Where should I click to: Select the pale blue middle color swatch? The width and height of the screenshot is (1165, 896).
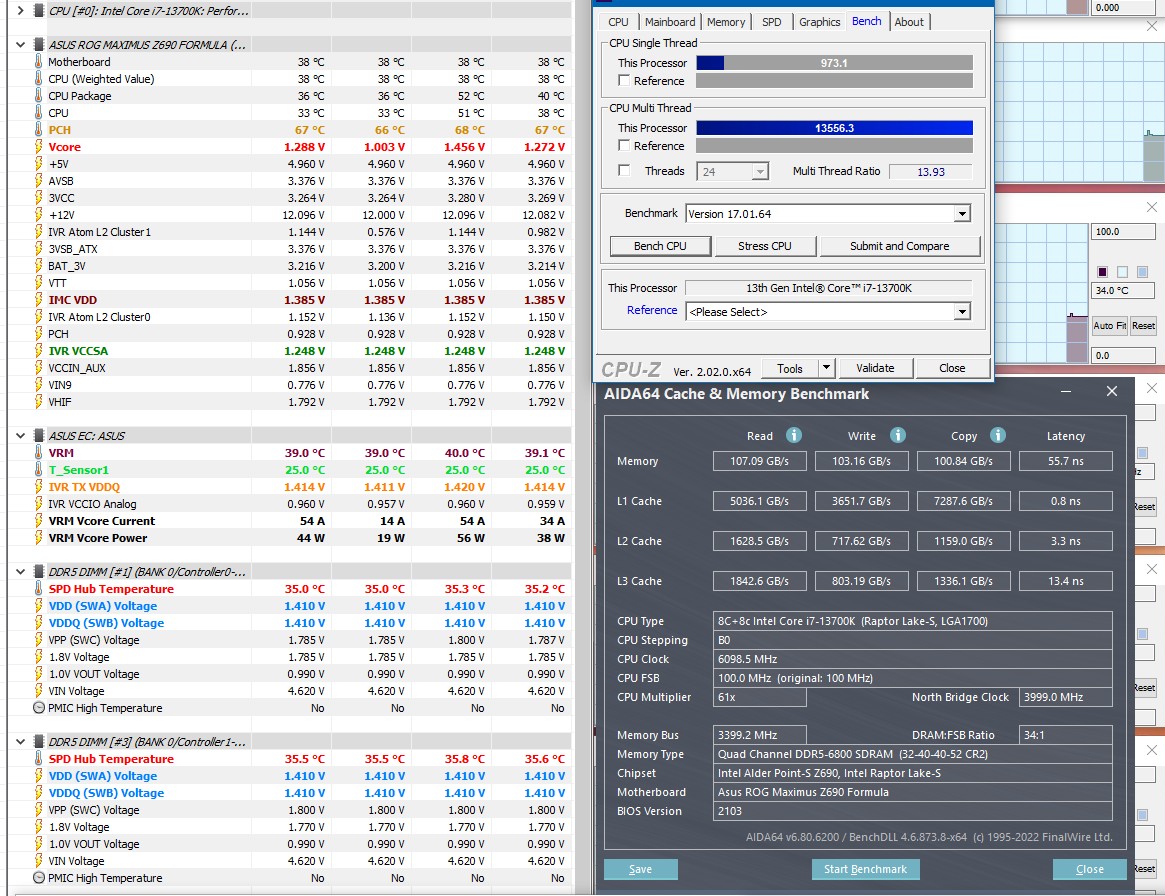1123,272
